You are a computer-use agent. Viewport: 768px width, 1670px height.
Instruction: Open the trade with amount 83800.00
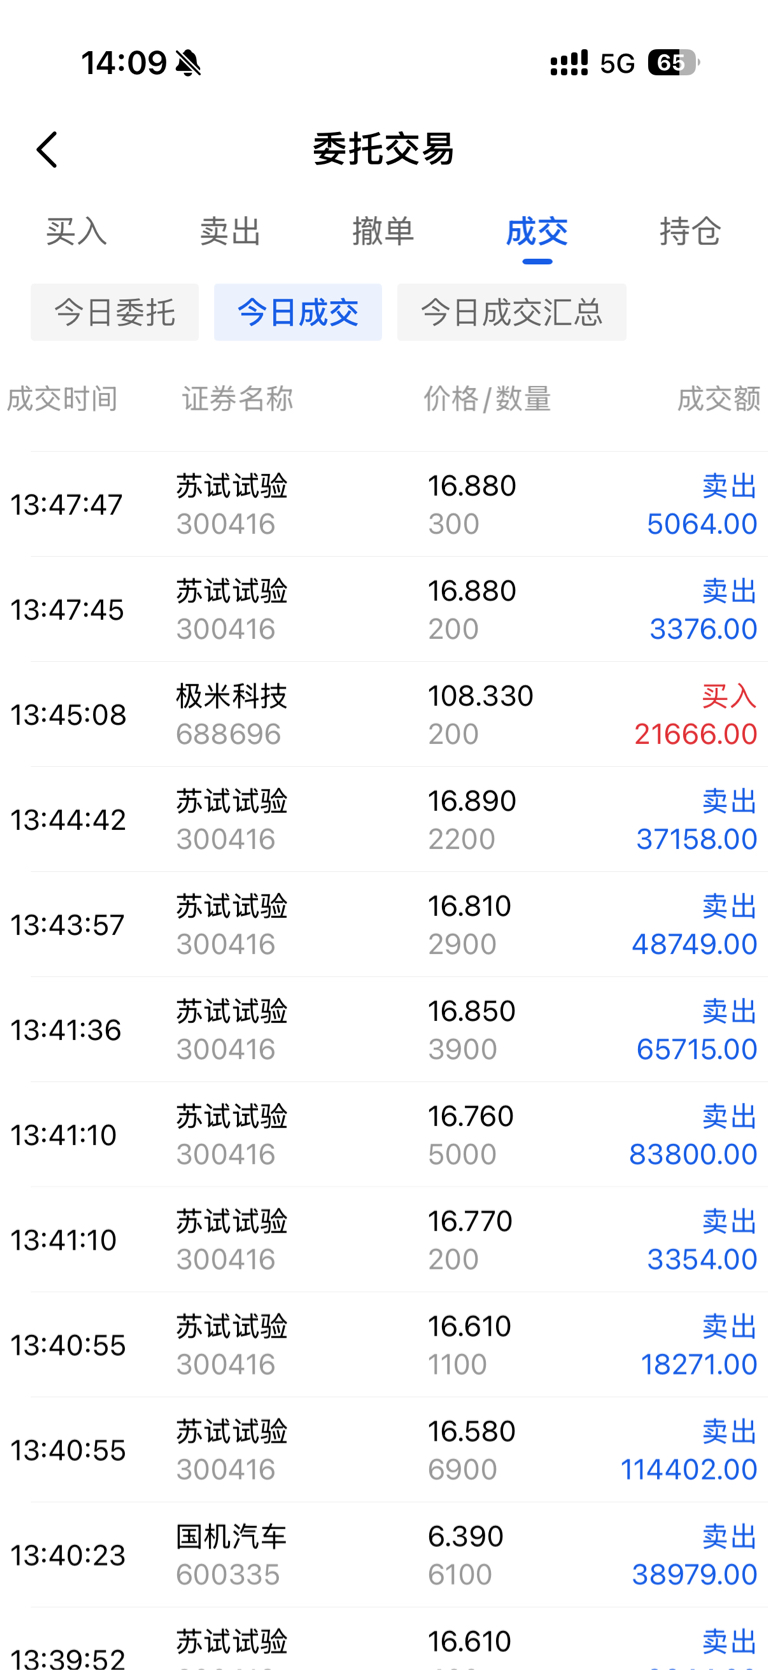(x=384, y=1135)
